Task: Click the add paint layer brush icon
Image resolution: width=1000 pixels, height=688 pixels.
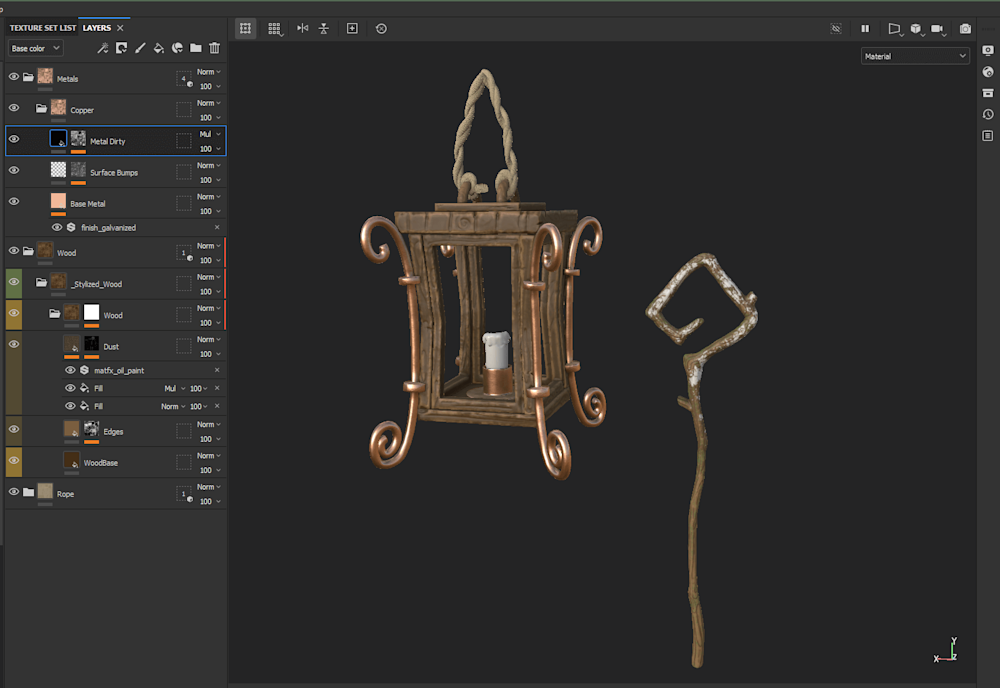Action: [140, 48]
